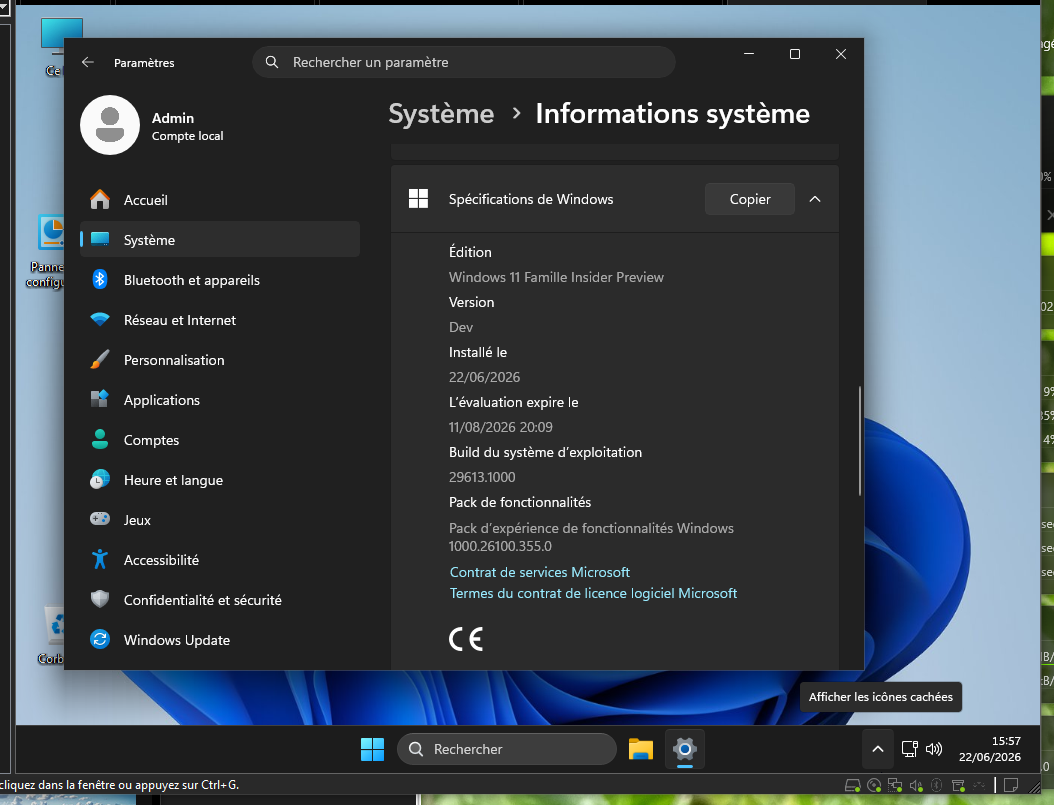
Task: Click the Comptes person icon
Action: (99, 439)
